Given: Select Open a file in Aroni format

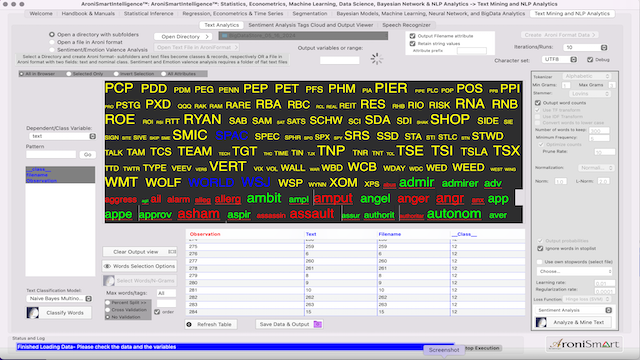Looking at the screenshot, I should [x=52, y=42].
